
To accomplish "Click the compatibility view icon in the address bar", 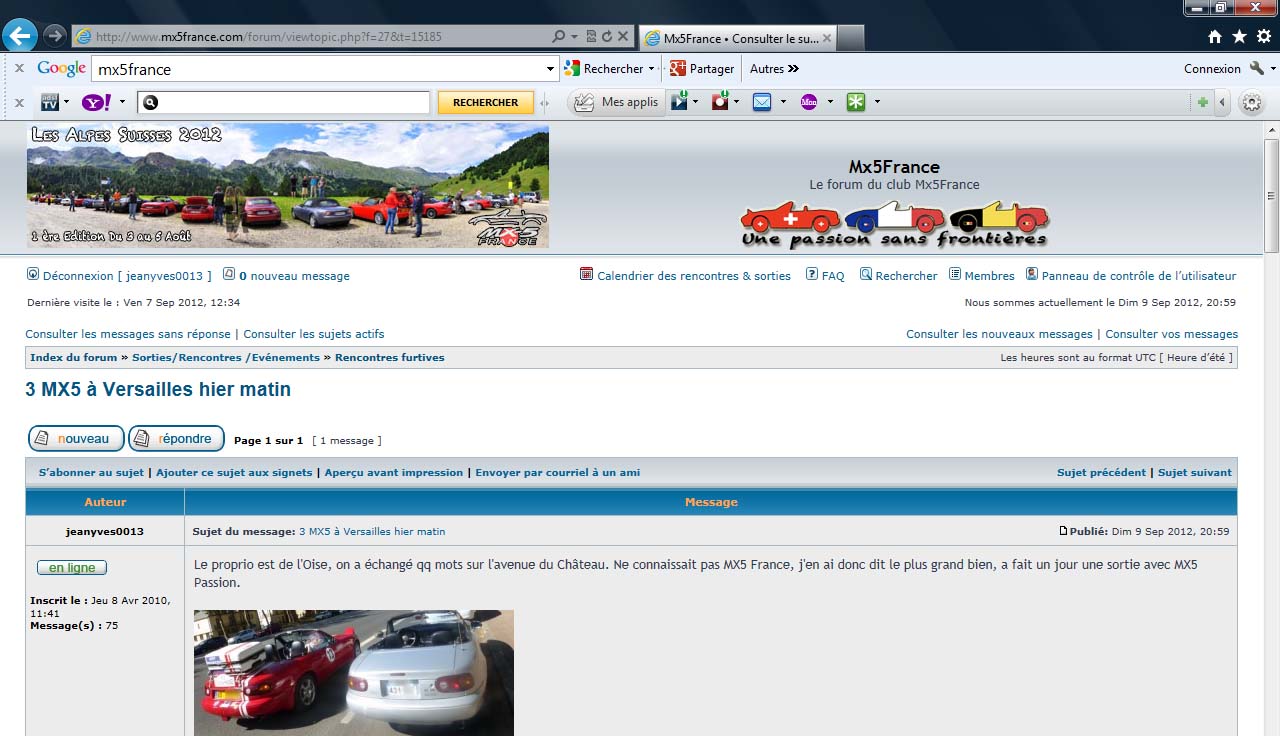I will click(591, 36).
